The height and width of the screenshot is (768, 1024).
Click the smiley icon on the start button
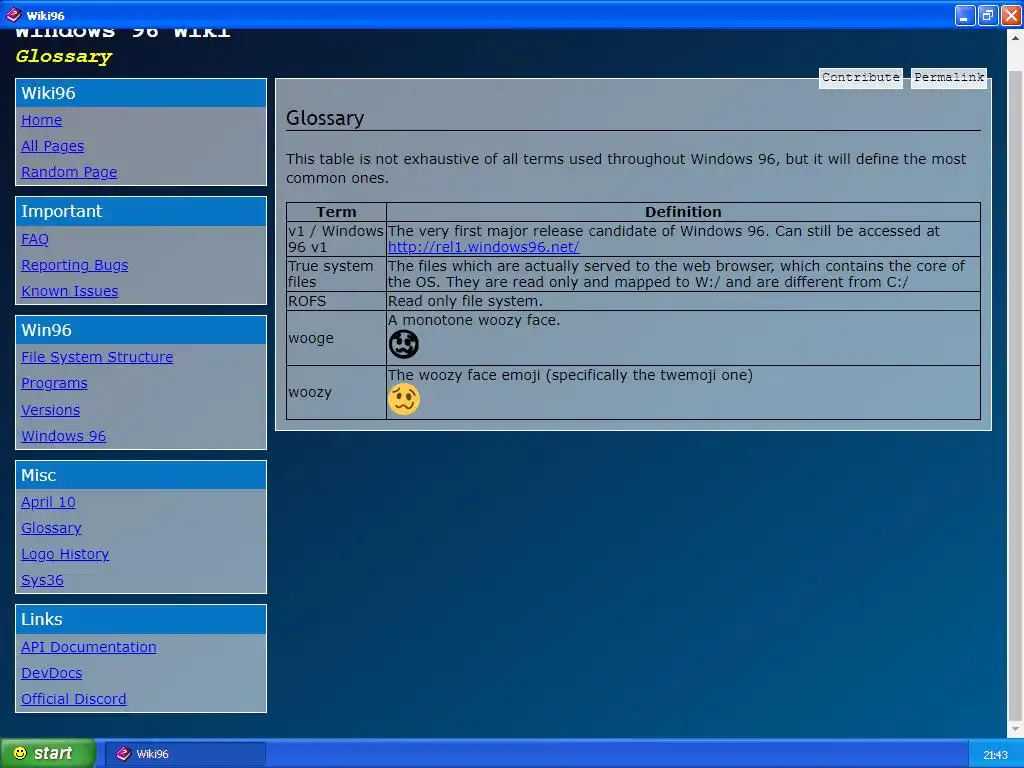pos(20,753)
